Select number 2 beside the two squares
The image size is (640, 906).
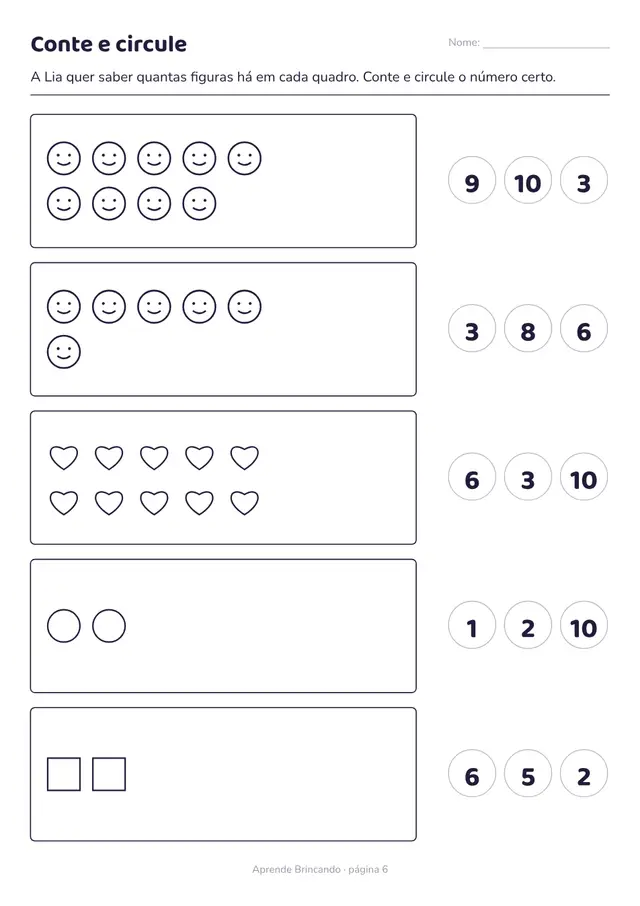[584, 774]
